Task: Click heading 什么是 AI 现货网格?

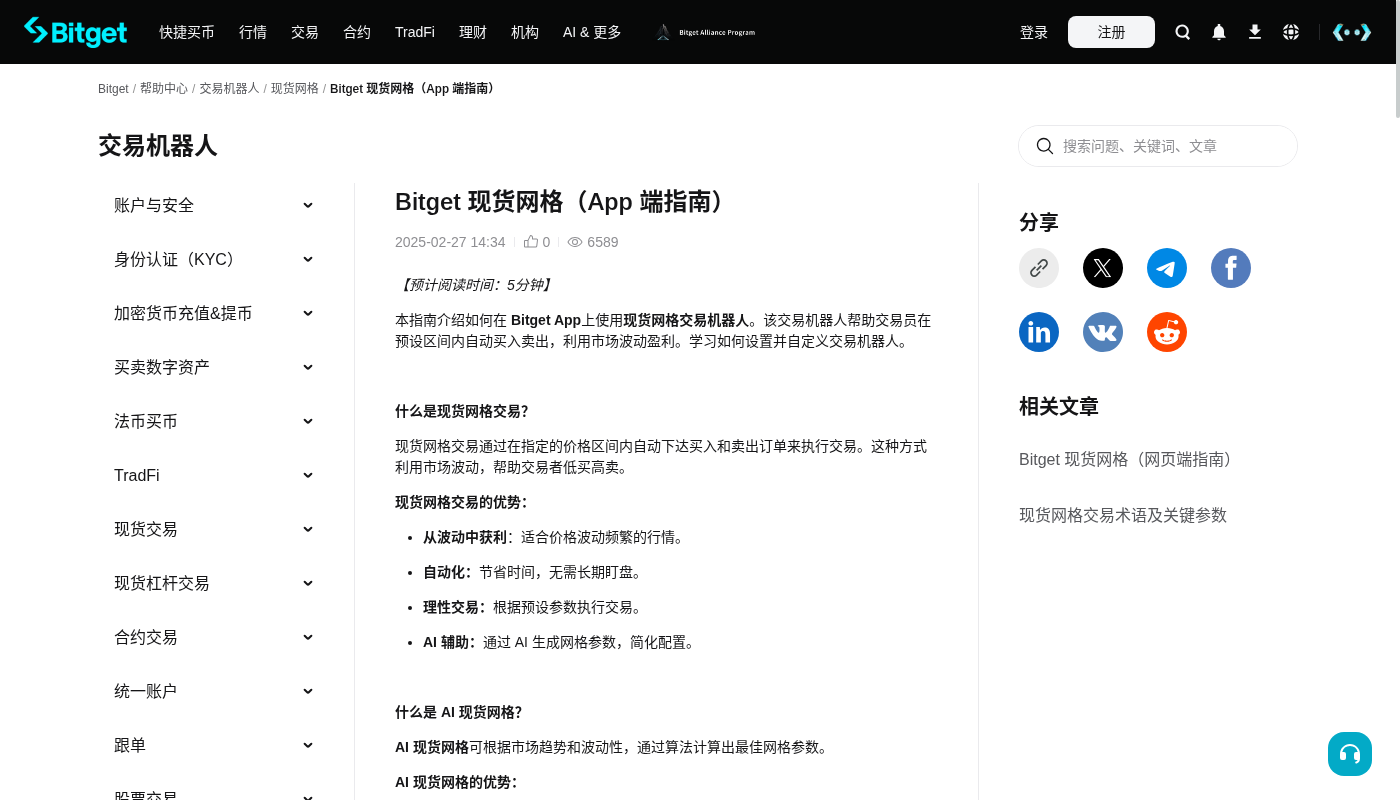Action: click(x=459, y=712)
